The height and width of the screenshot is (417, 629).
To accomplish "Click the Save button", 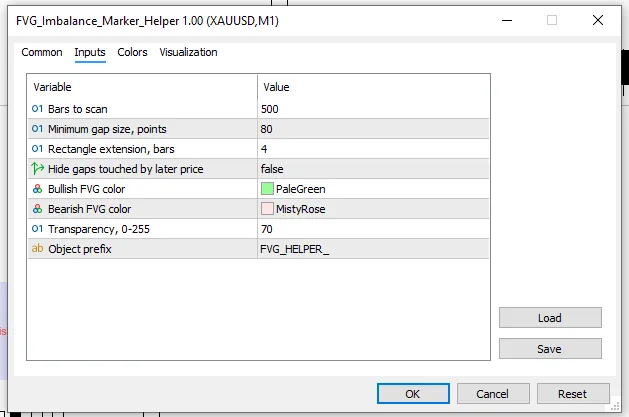I will [x=550, y=349].
